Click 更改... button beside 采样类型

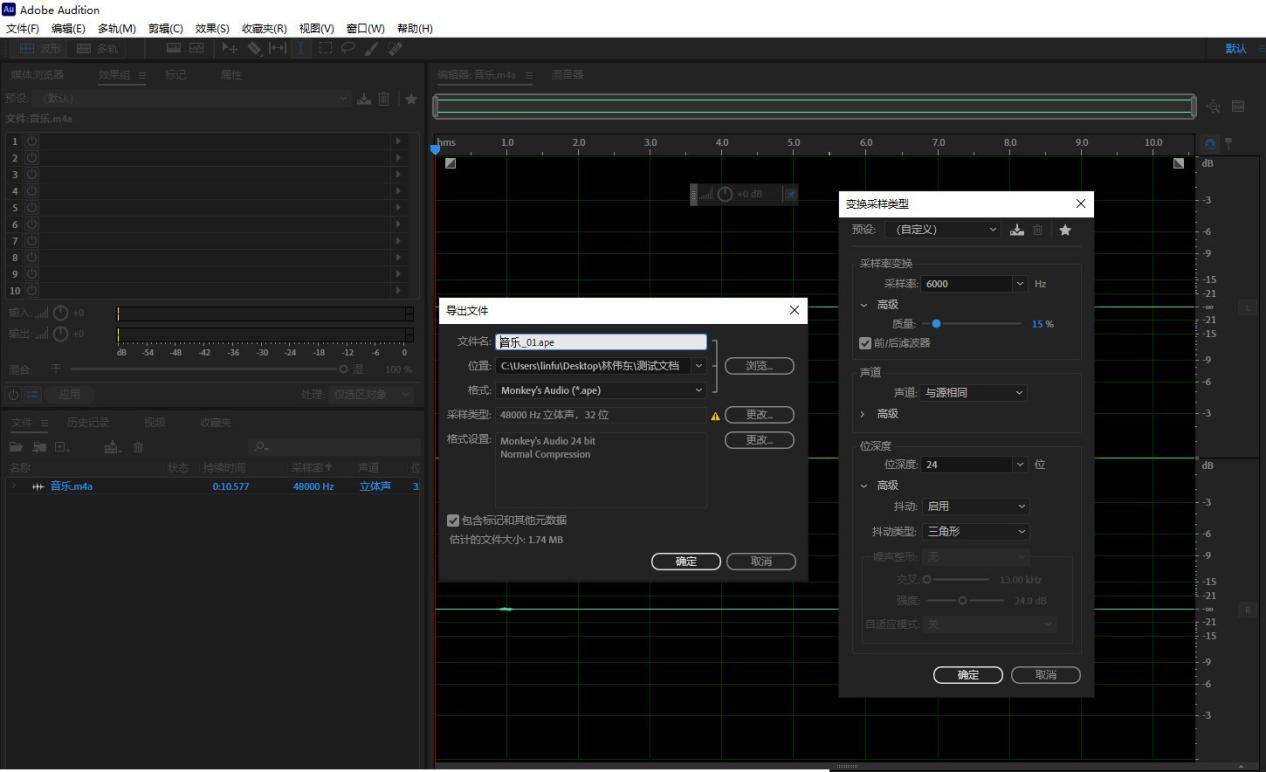click(760, 415)
